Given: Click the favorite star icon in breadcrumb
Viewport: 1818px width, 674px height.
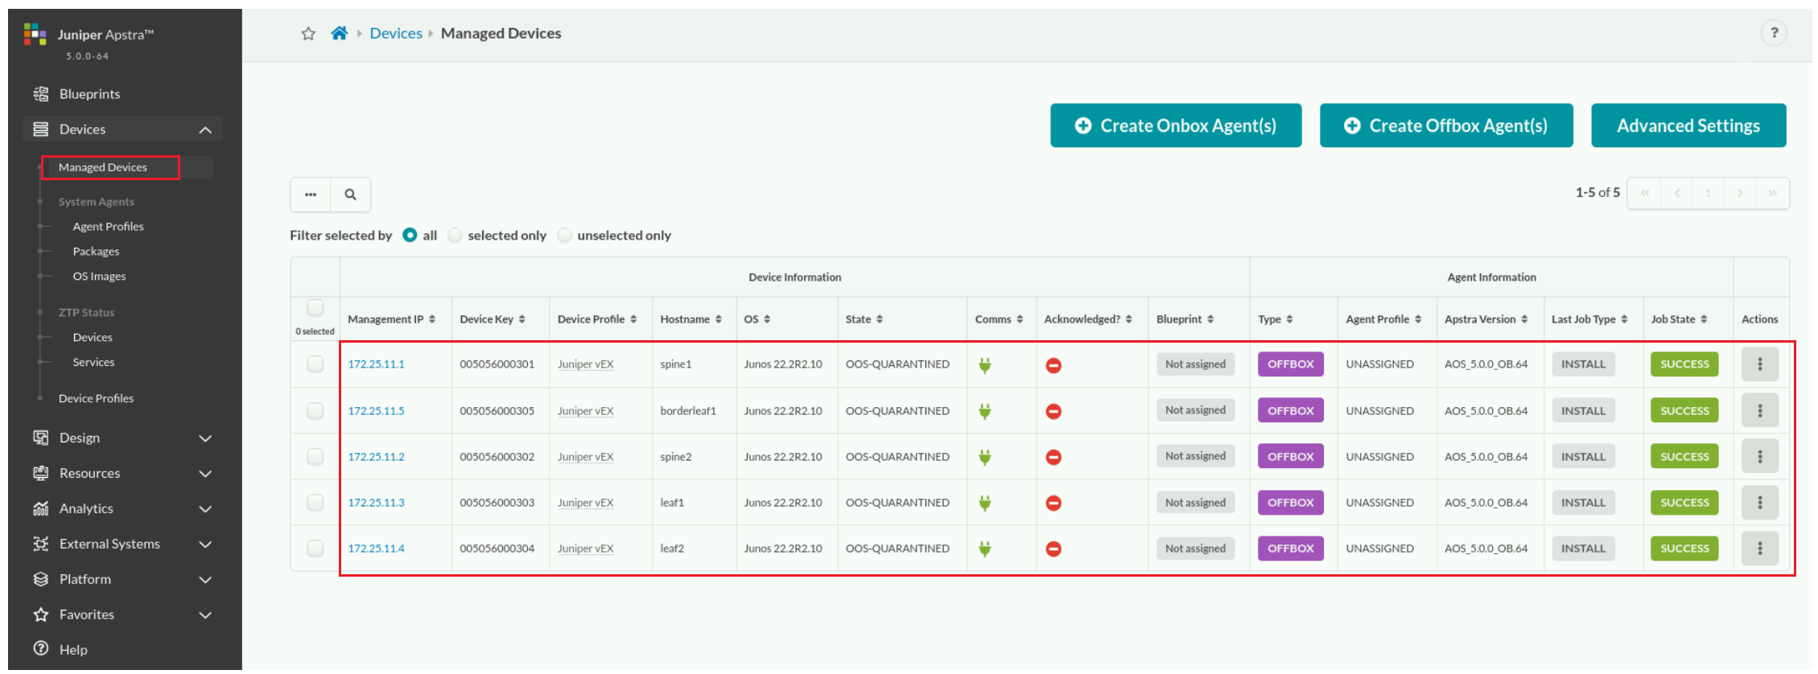Looking at the screenshot, I should (308, 34).
